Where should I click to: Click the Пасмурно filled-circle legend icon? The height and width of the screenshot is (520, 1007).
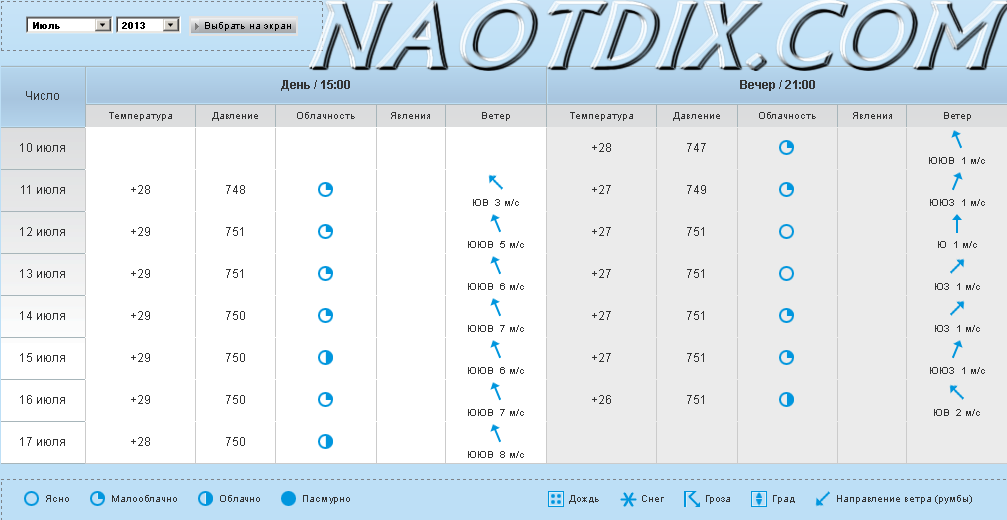point(288,498)
